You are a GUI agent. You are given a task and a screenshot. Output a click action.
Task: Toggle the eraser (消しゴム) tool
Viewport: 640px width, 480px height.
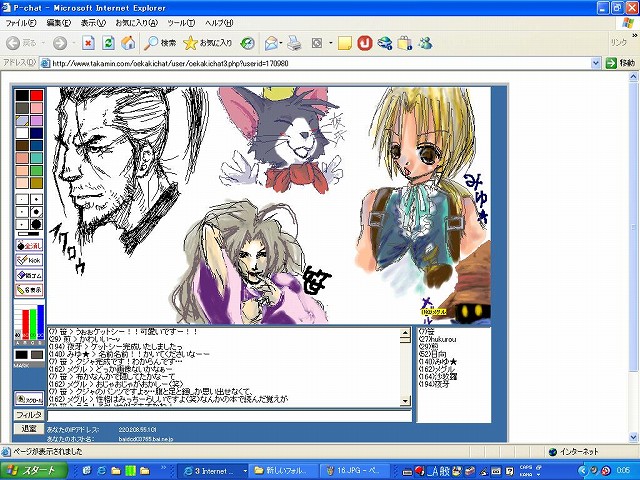pos(29,275)
